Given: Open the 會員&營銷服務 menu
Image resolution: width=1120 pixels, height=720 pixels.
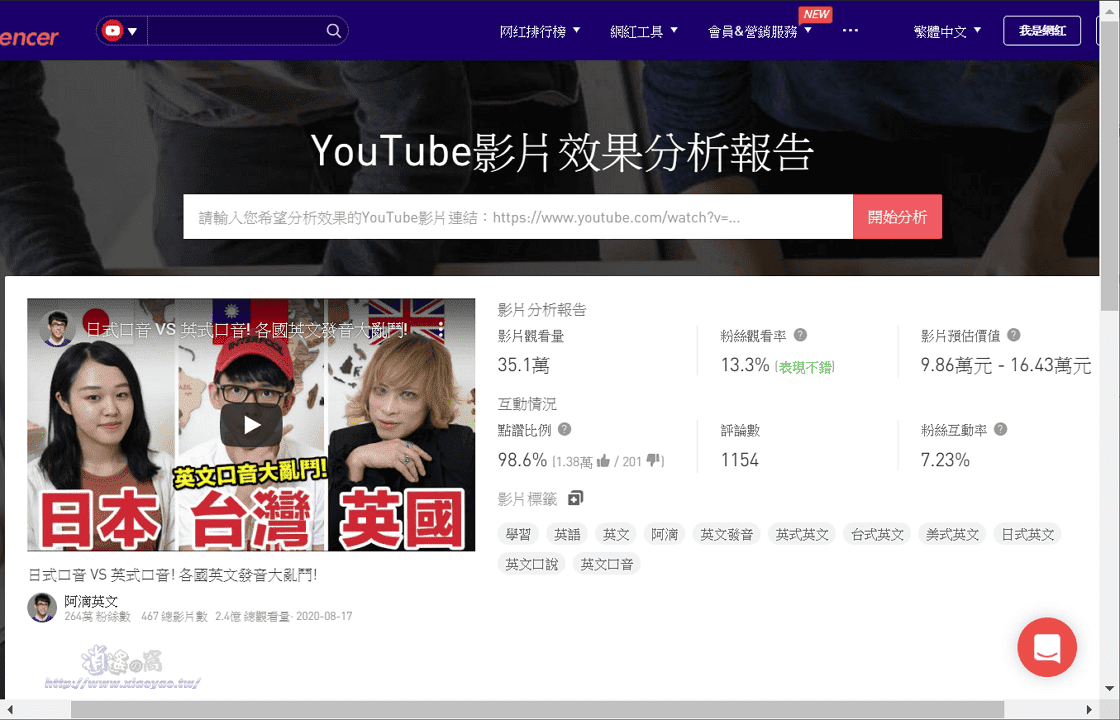Looking at the screenshot, I should click(759, 31).
